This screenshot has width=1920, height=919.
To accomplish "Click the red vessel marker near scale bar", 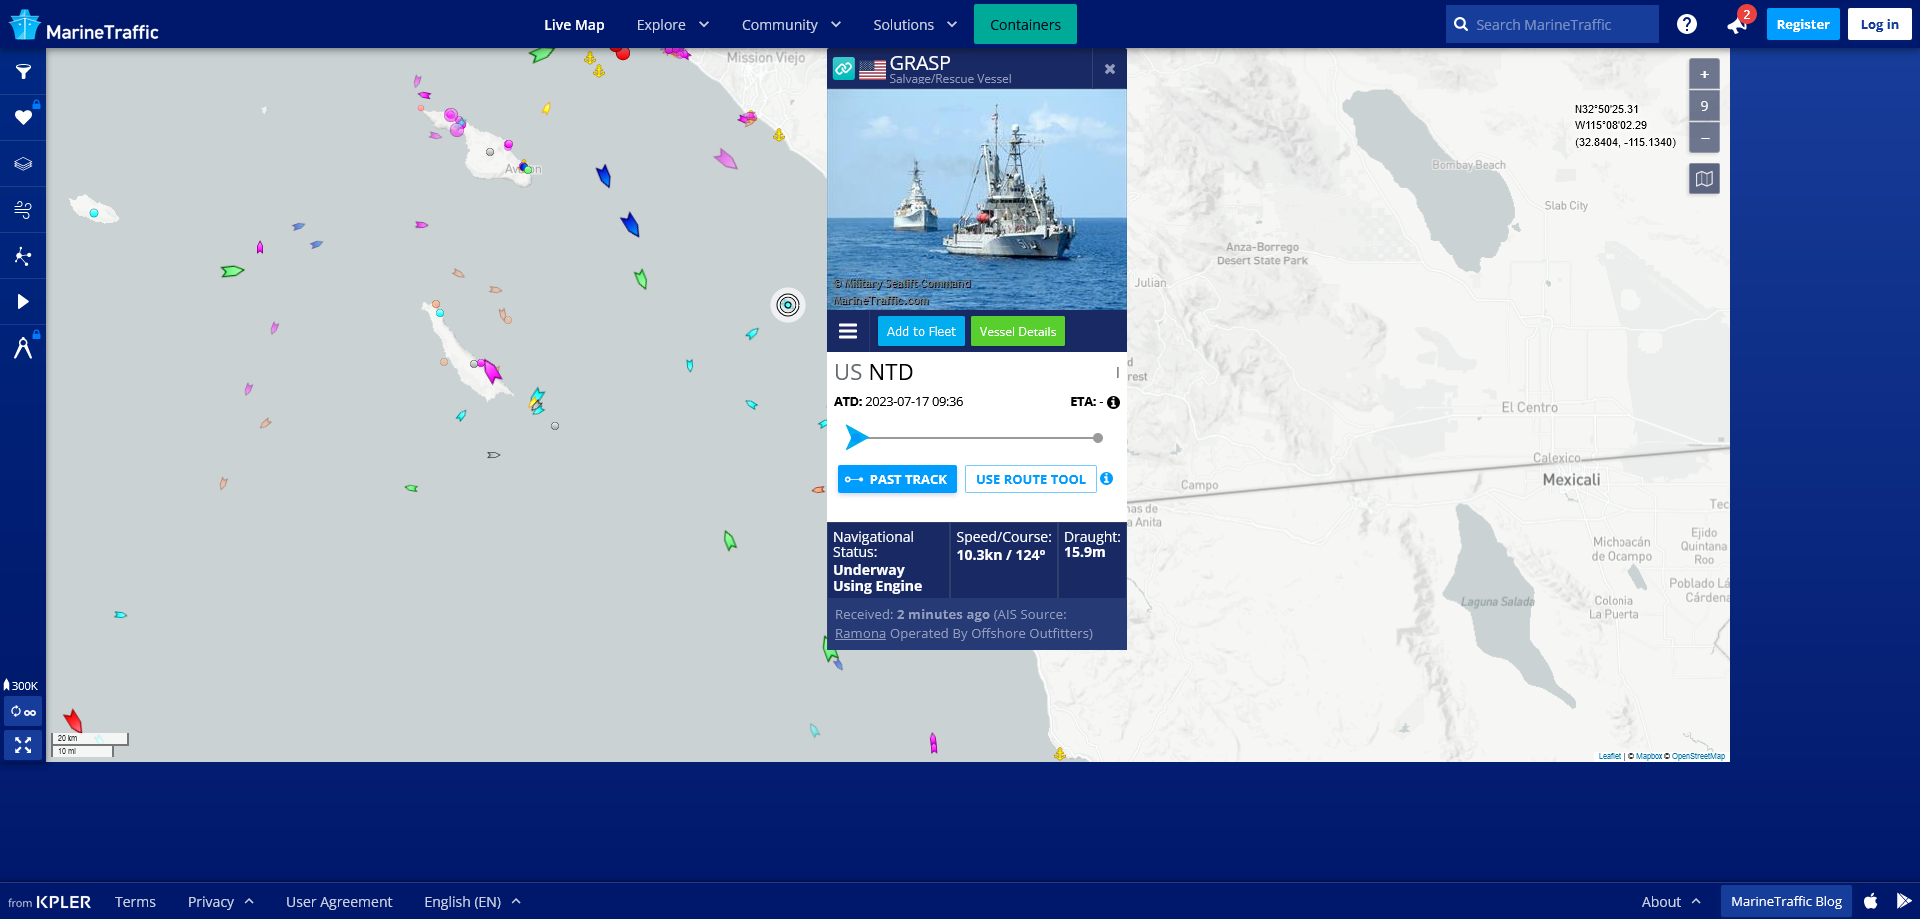I will pos(73,720).
